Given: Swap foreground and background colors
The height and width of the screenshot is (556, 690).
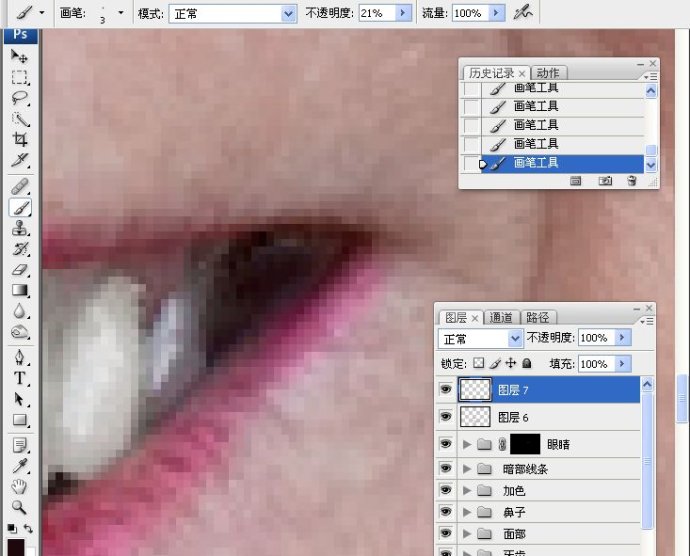Looking at the screenshot, I should click(x=28, y=528).
